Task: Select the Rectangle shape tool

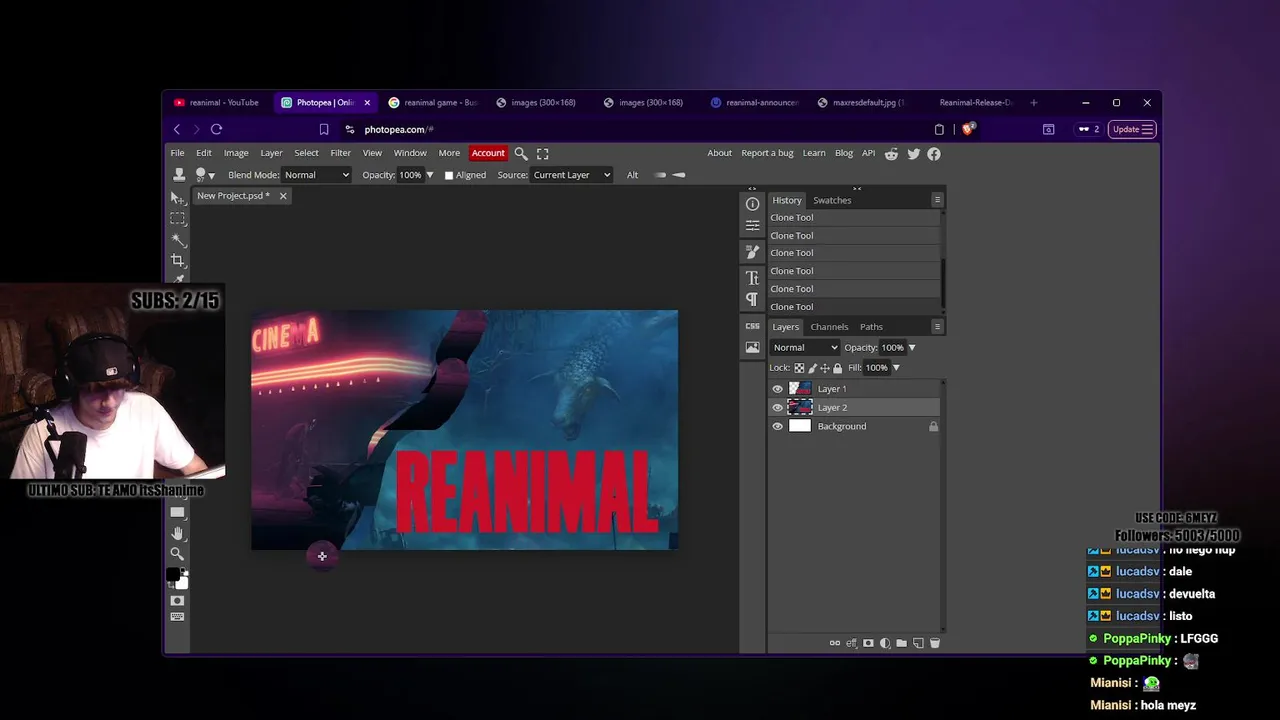Action: pyautogui.click(x=177, y=512)
